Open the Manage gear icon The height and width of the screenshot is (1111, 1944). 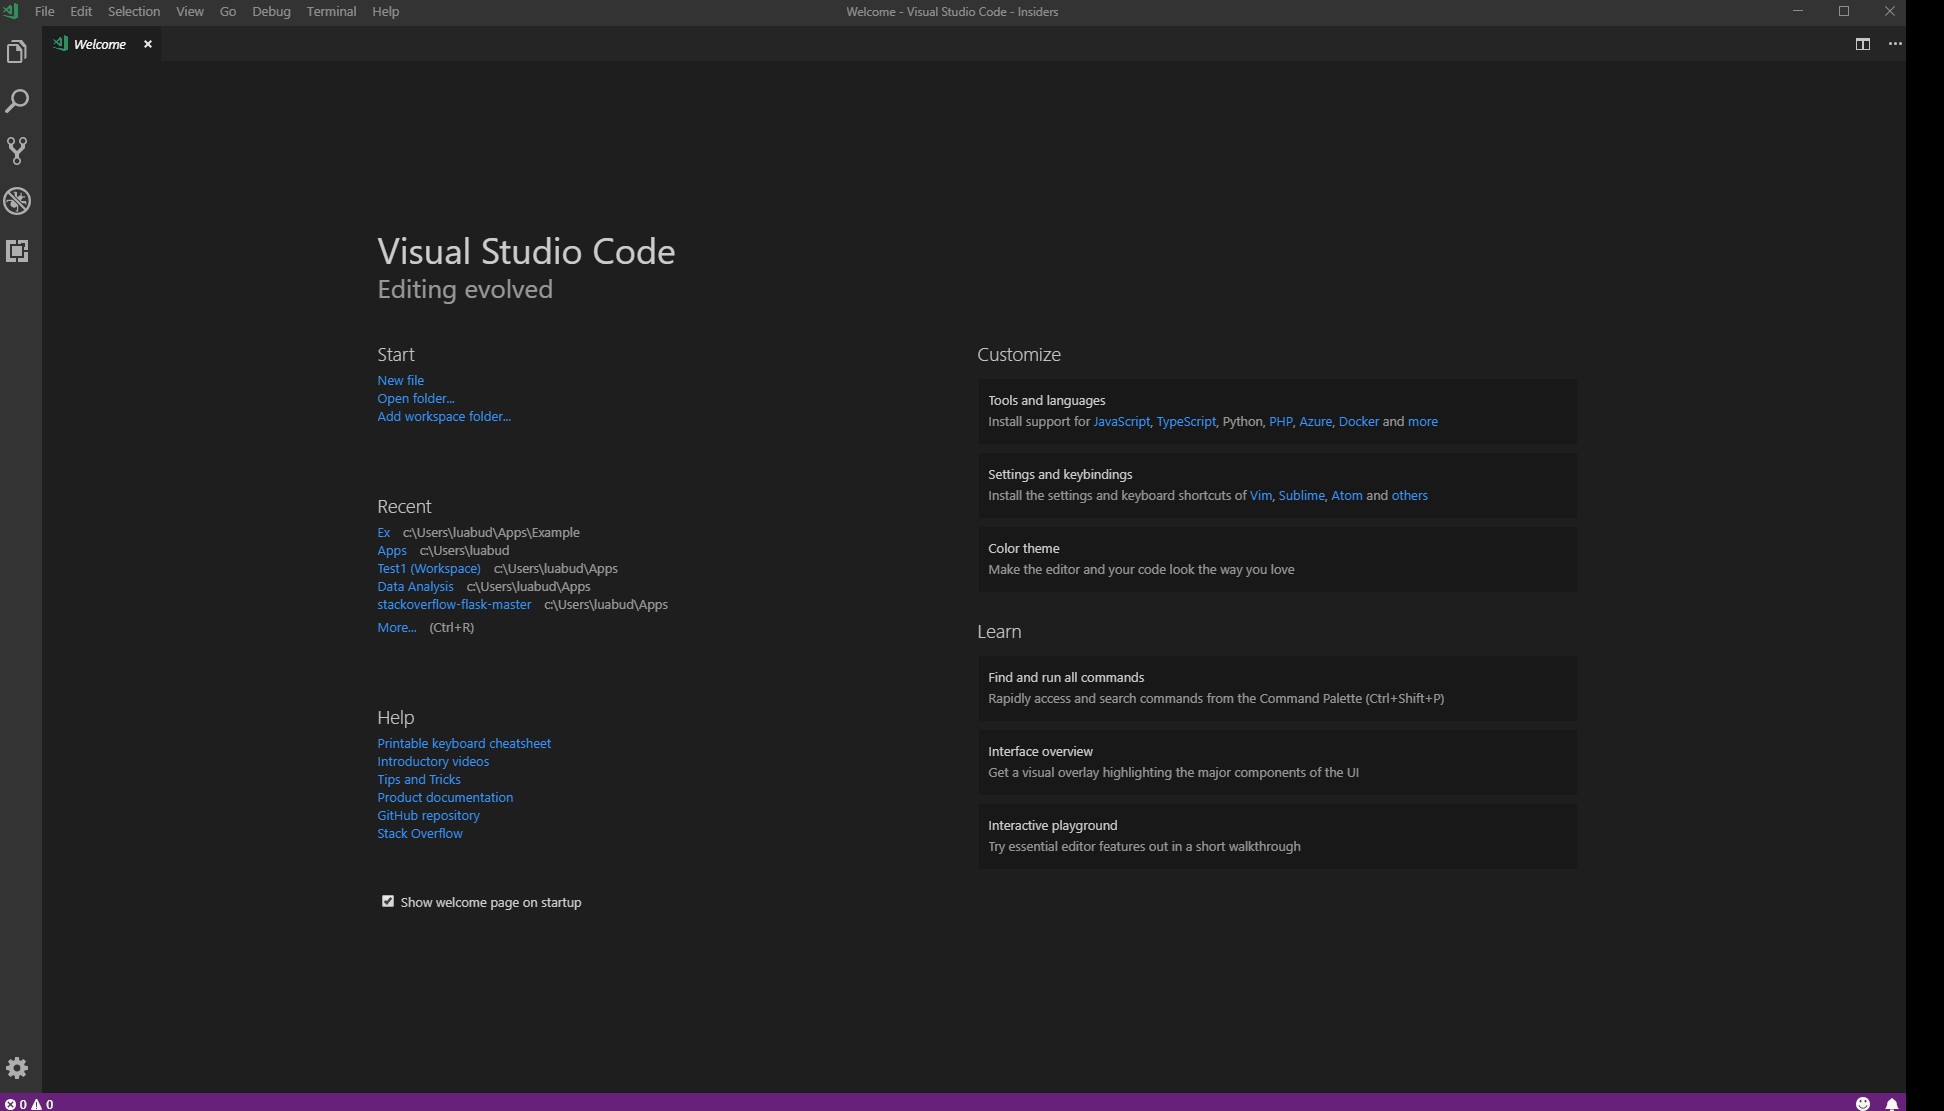pos(17,1068)
